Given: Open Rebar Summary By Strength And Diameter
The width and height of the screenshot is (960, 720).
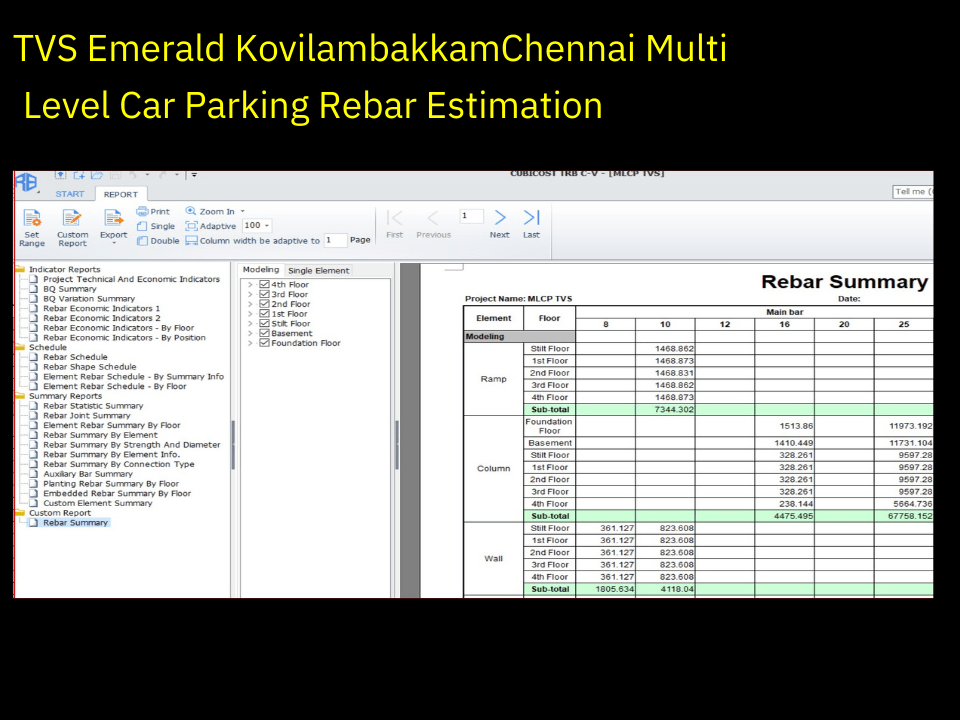Looking at the screenshot, I should point(132,444).
